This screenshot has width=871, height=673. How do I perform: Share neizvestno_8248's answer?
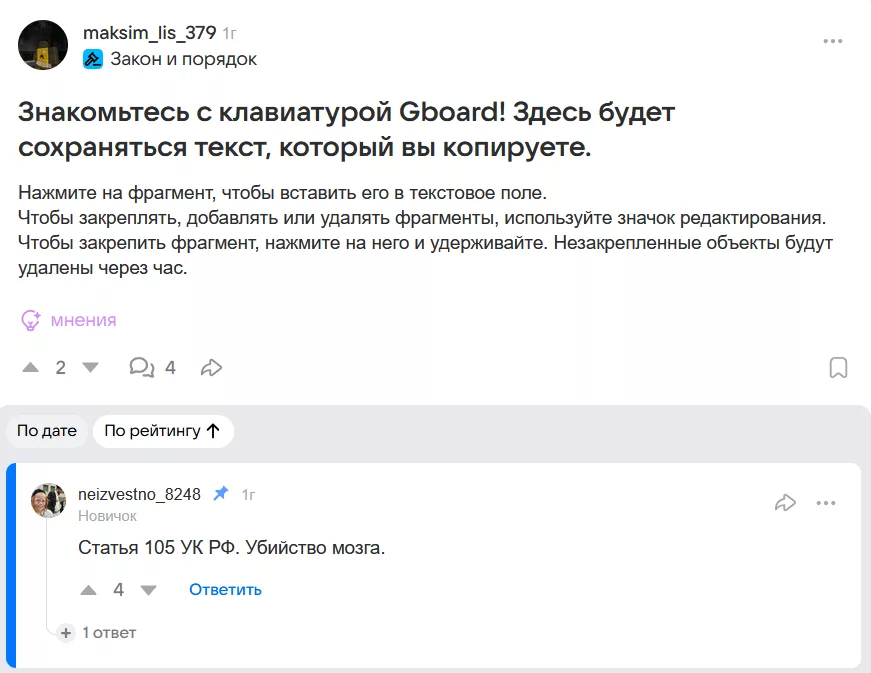tap(785, 503)
